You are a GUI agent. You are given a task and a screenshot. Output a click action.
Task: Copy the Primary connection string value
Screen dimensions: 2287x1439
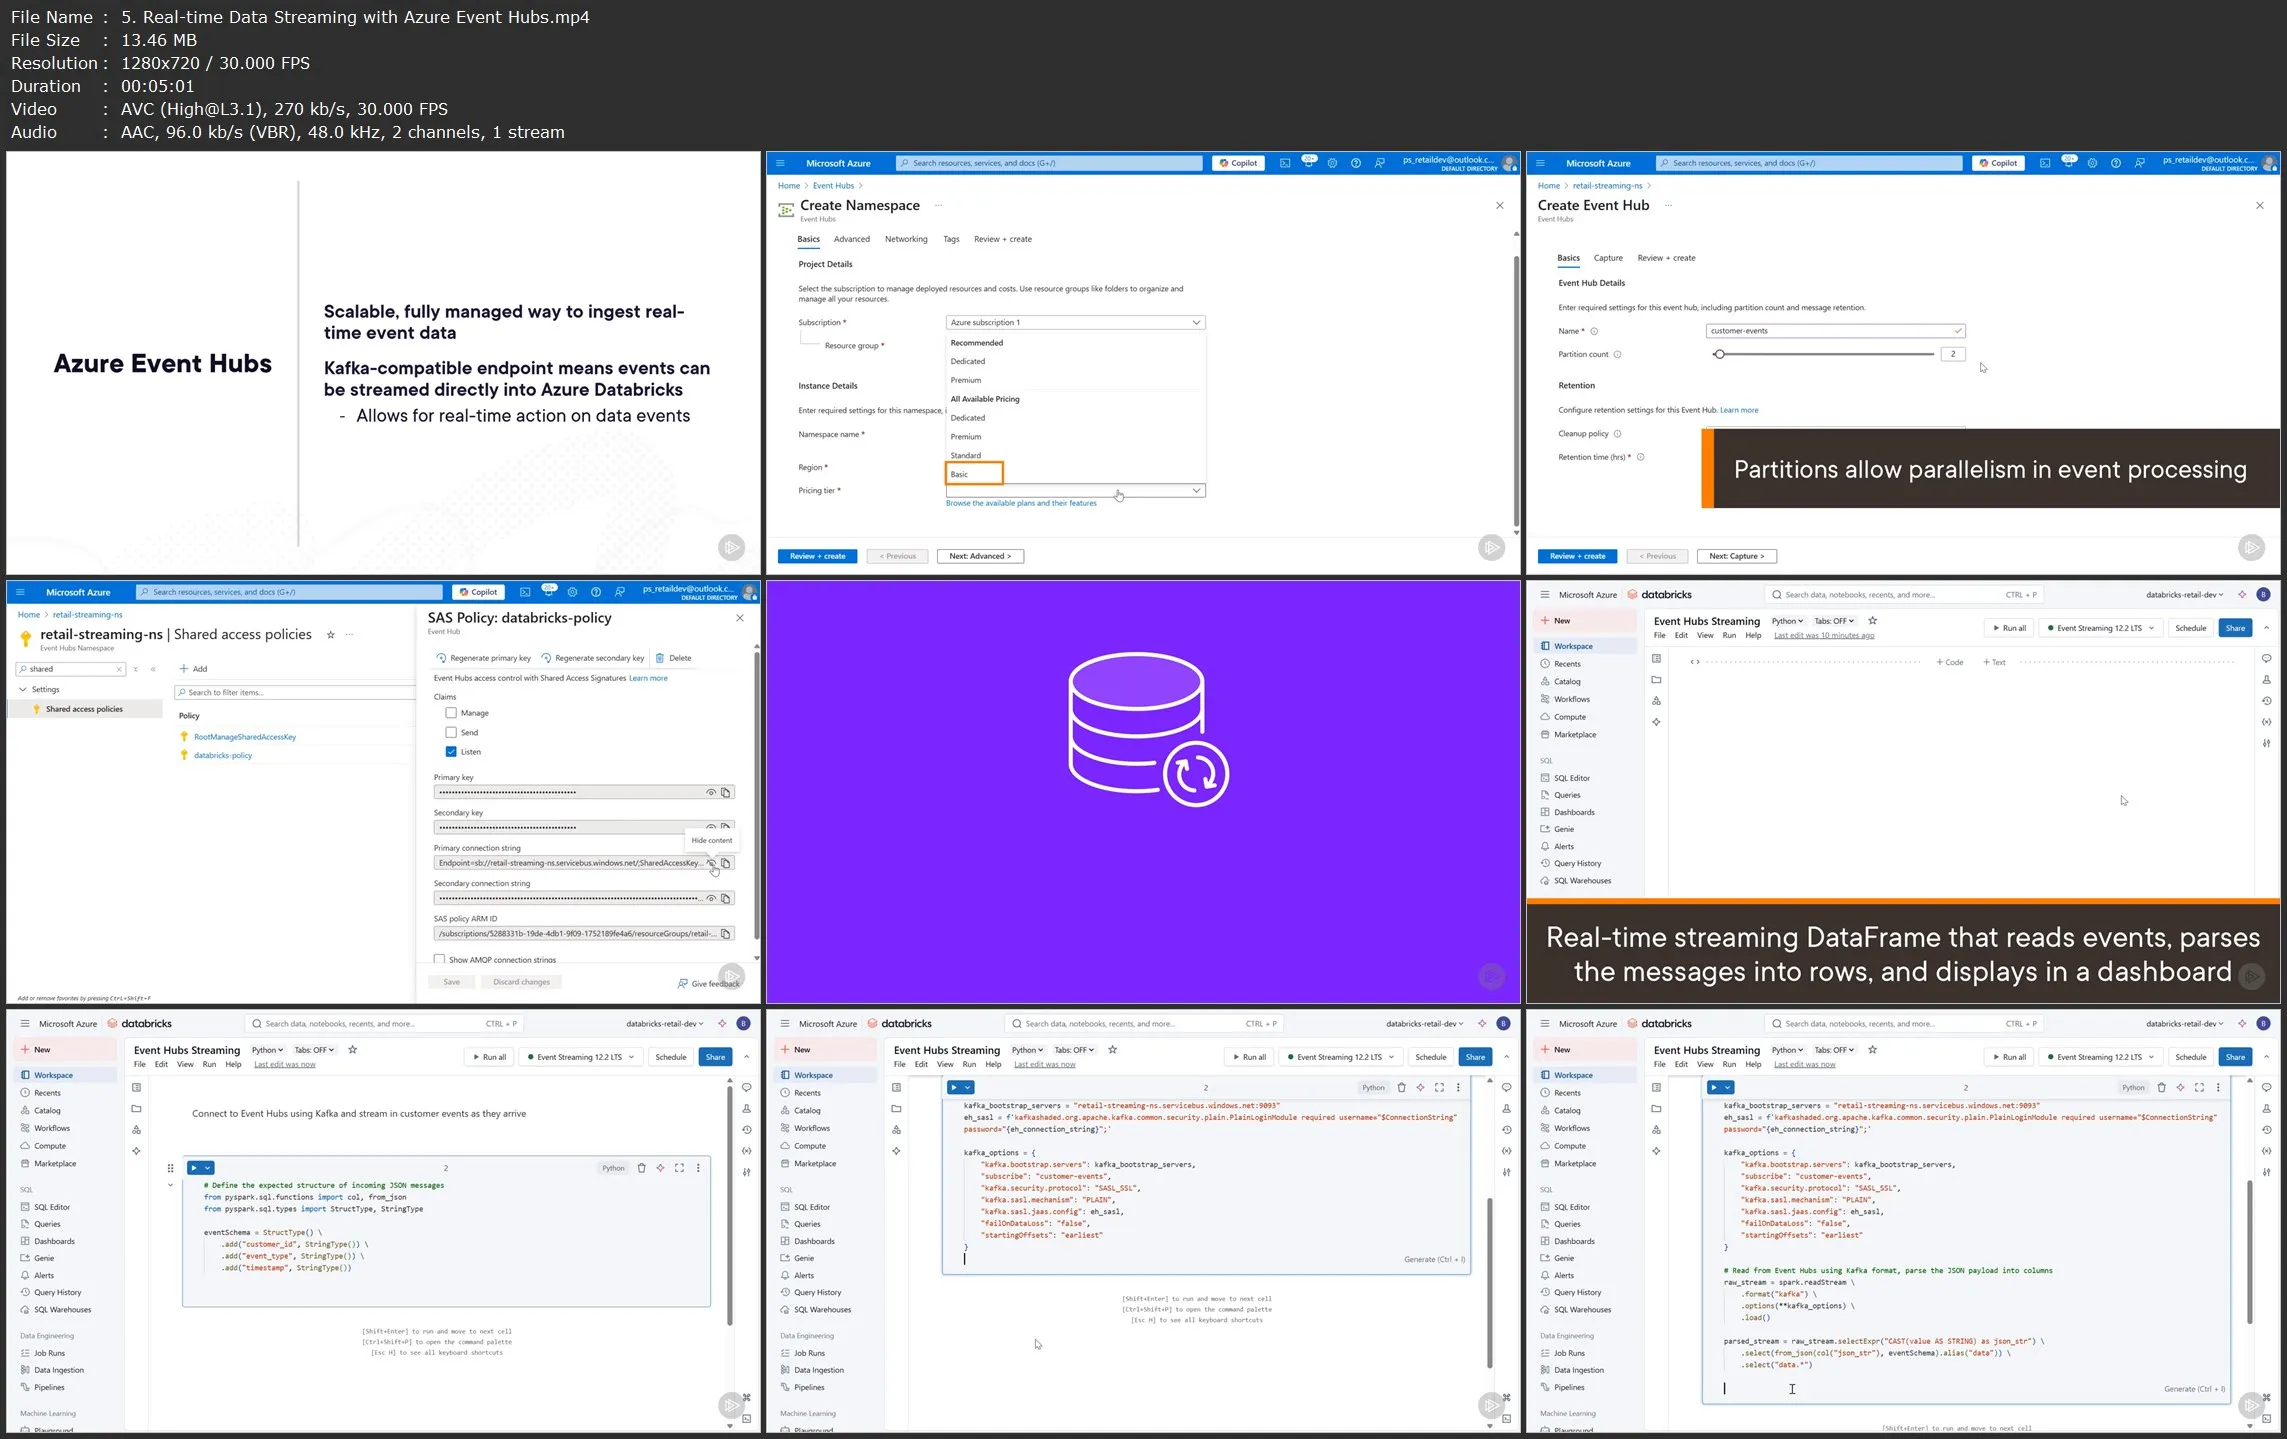tap(726, 863)
